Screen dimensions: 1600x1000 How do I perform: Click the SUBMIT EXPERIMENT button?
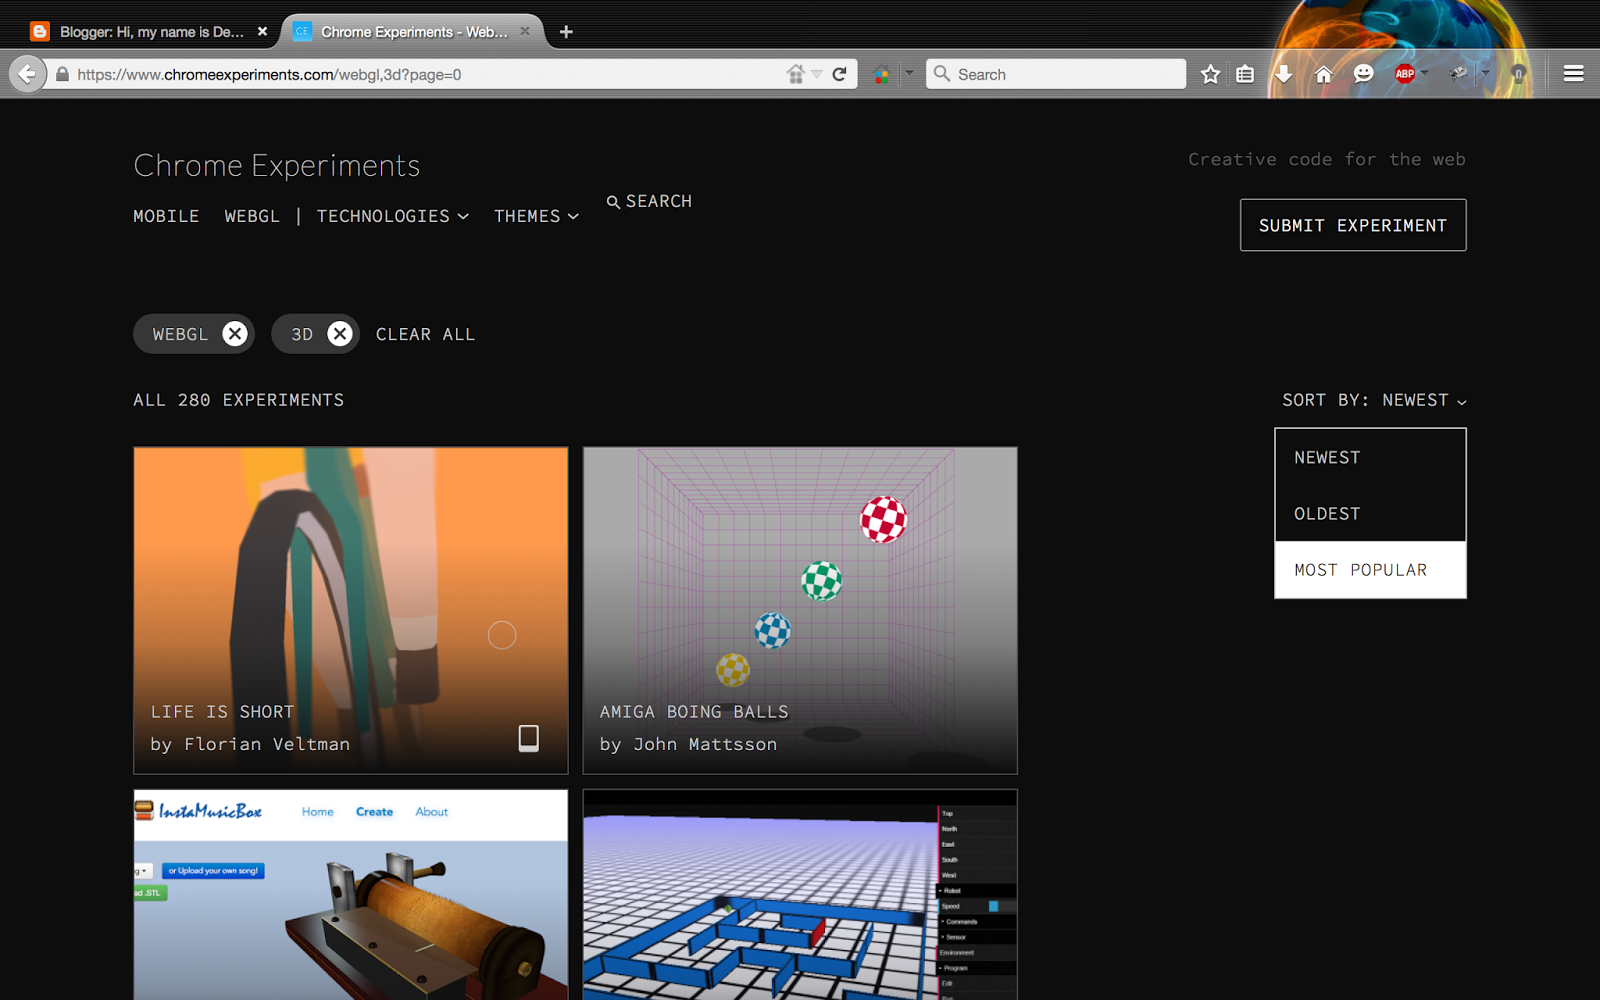click(x=1352, y=225)
